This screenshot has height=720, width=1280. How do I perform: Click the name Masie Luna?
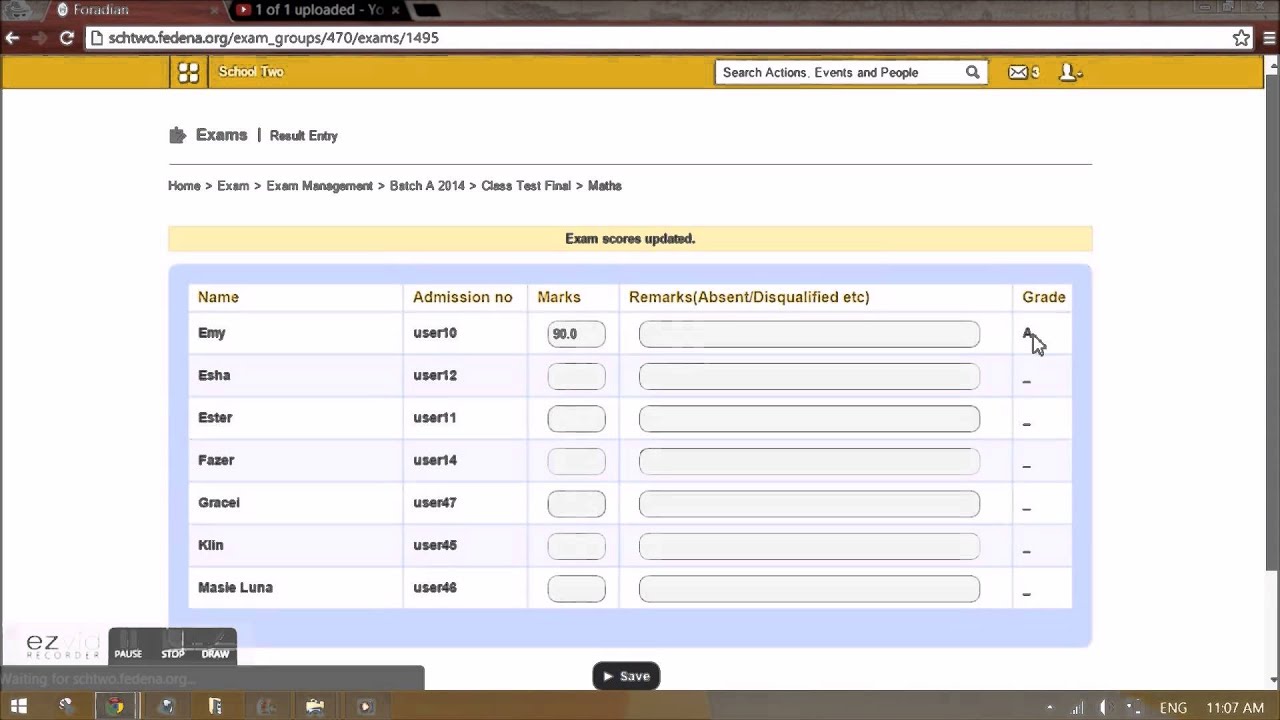coord(235,588)
